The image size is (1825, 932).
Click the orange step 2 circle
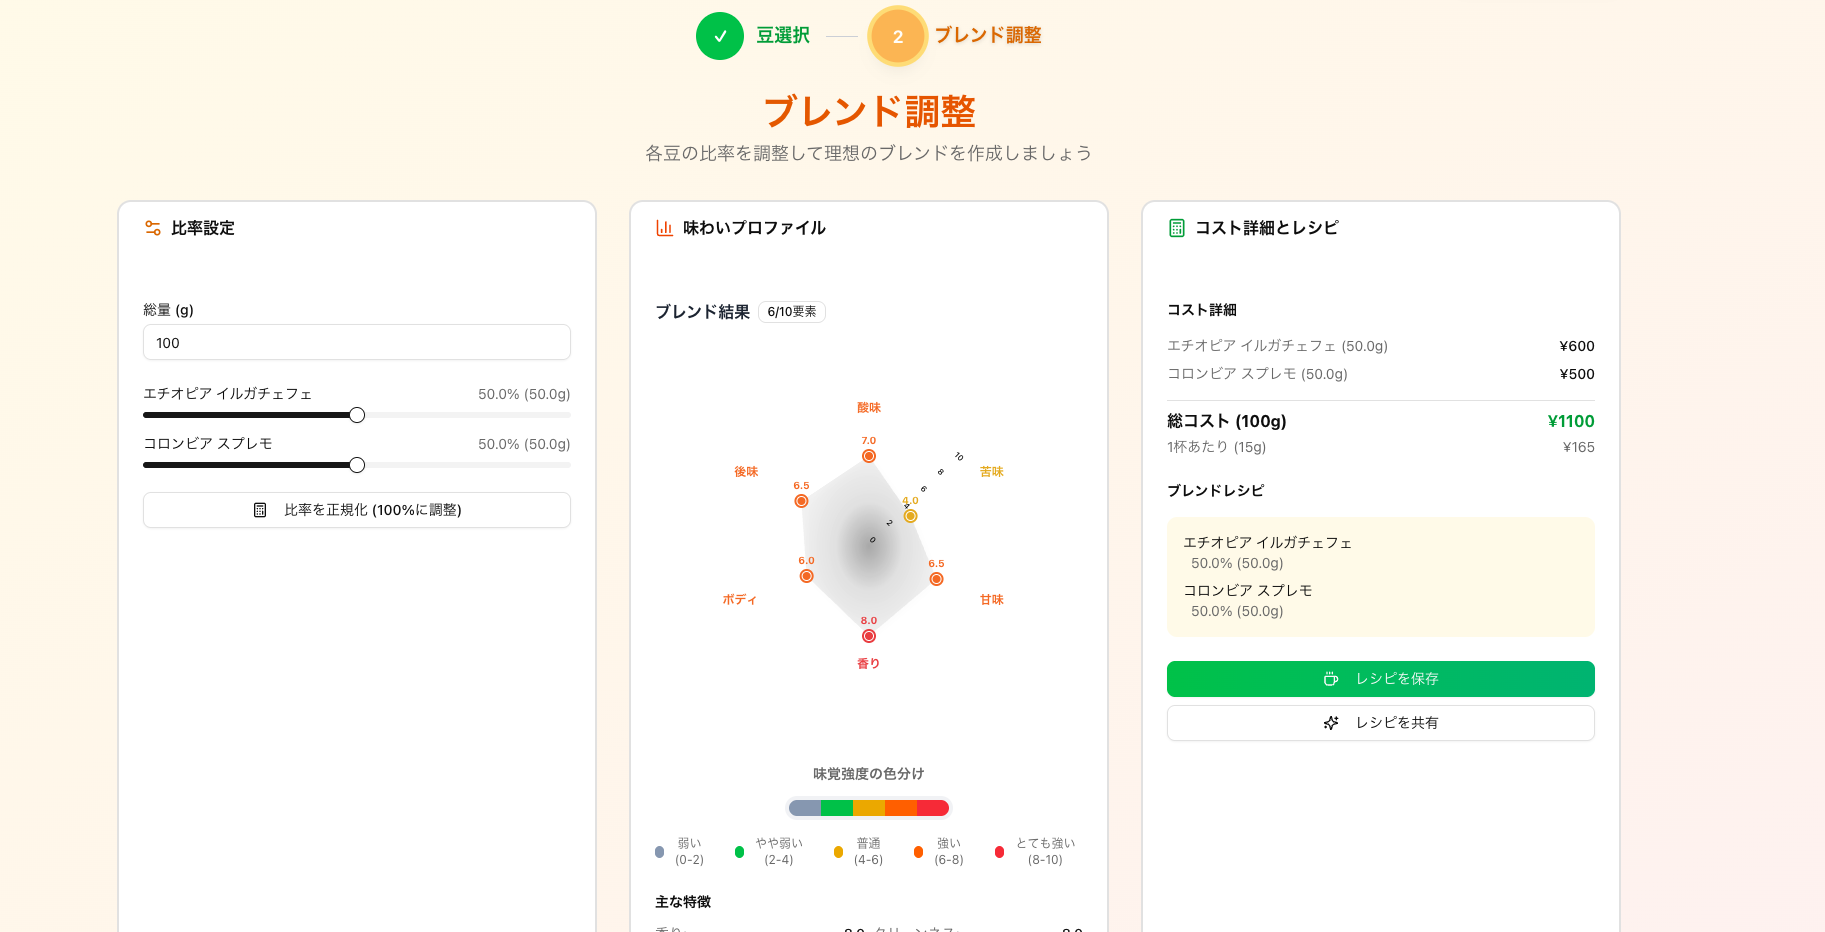pos(898,36)
